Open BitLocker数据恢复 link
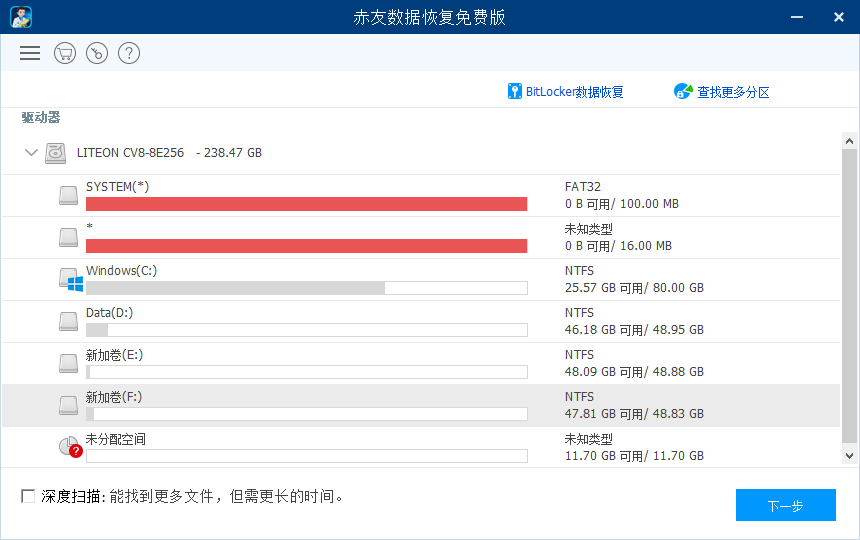Image resolution: width=860 pixels, height=540 pixels. 566,92
